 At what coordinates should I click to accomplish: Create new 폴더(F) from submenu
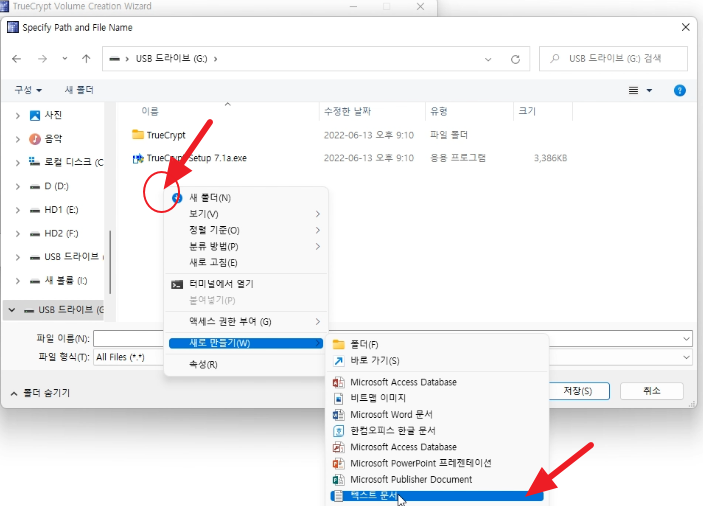tap(437, 344)
